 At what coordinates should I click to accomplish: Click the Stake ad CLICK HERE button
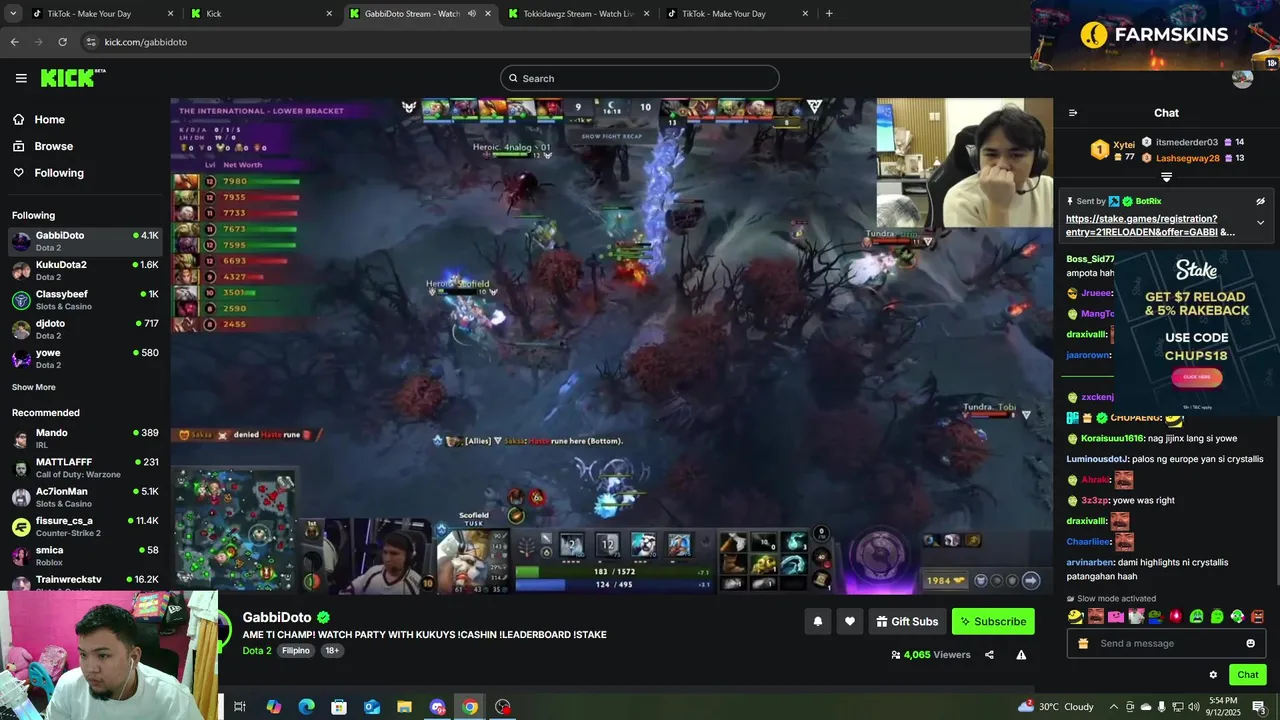pyautogui.click(x=1197, y=377)
